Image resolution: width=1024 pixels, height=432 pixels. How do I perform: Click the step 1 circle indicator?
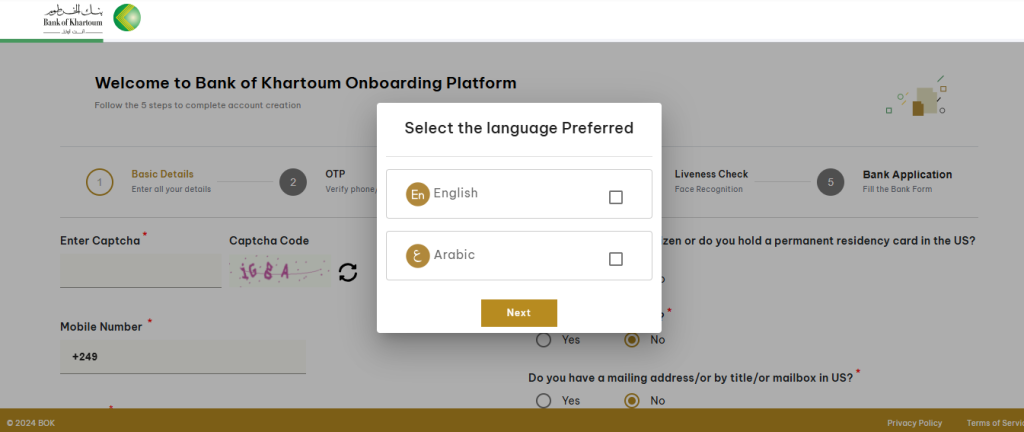pyautogui.click(x=100, y=182)
